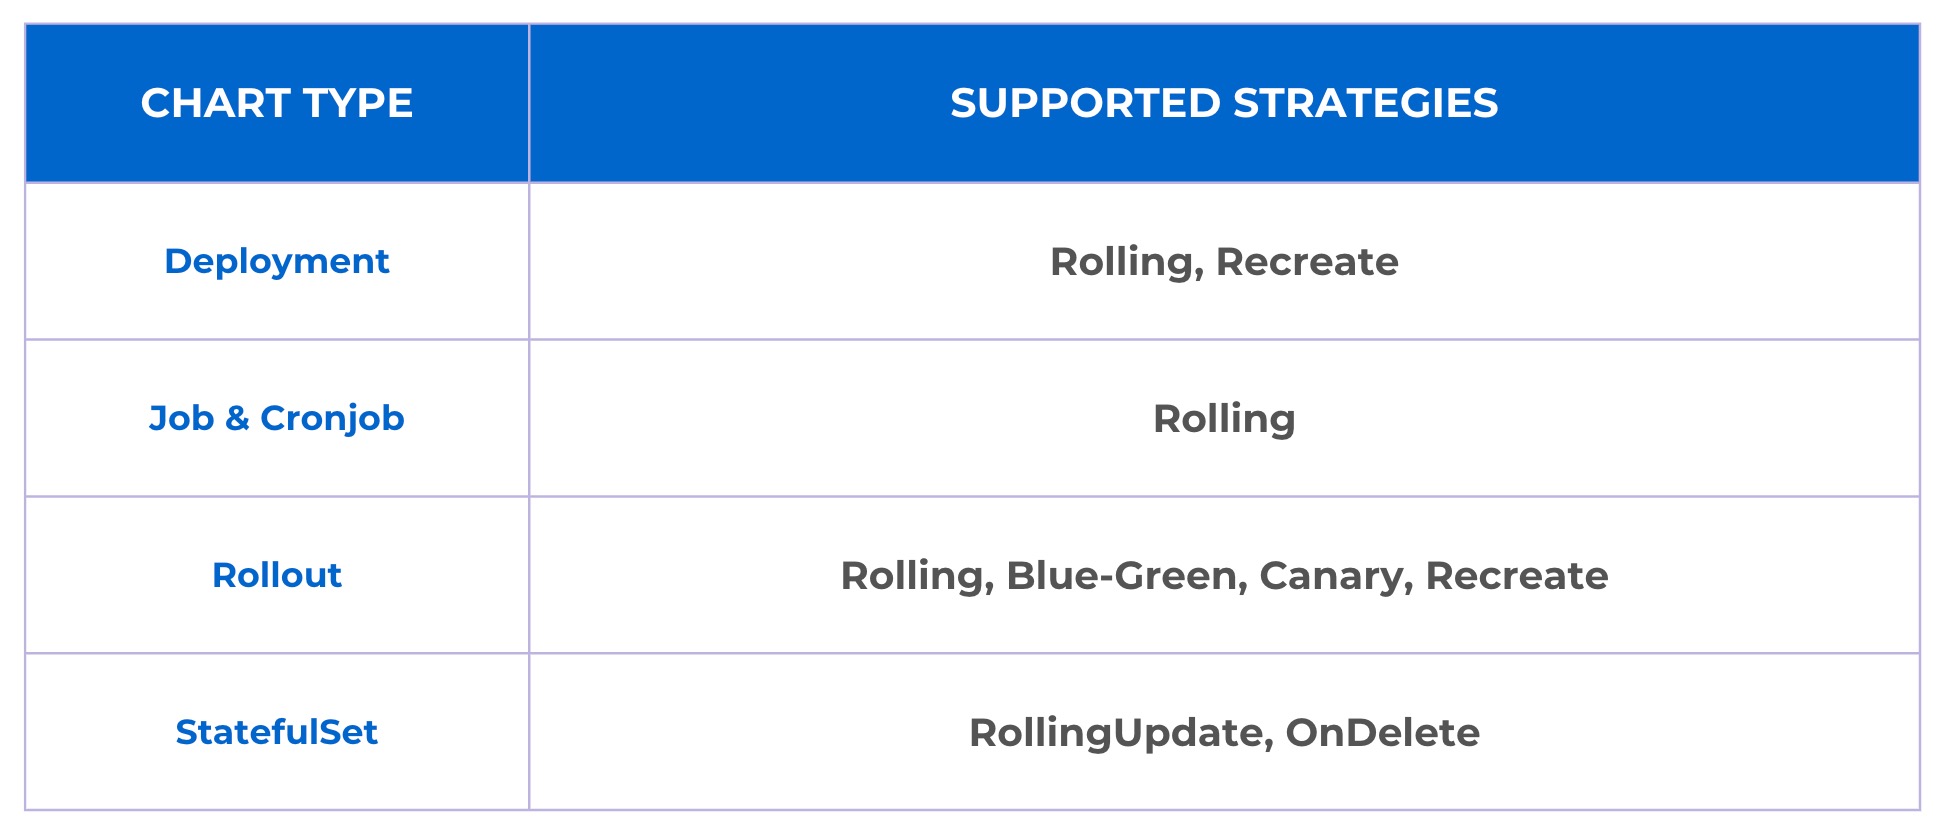Click Recreate in the Deployment row
Image resolution: width=1944 pixels, height=836 pixels.
tap(1307, 262)
